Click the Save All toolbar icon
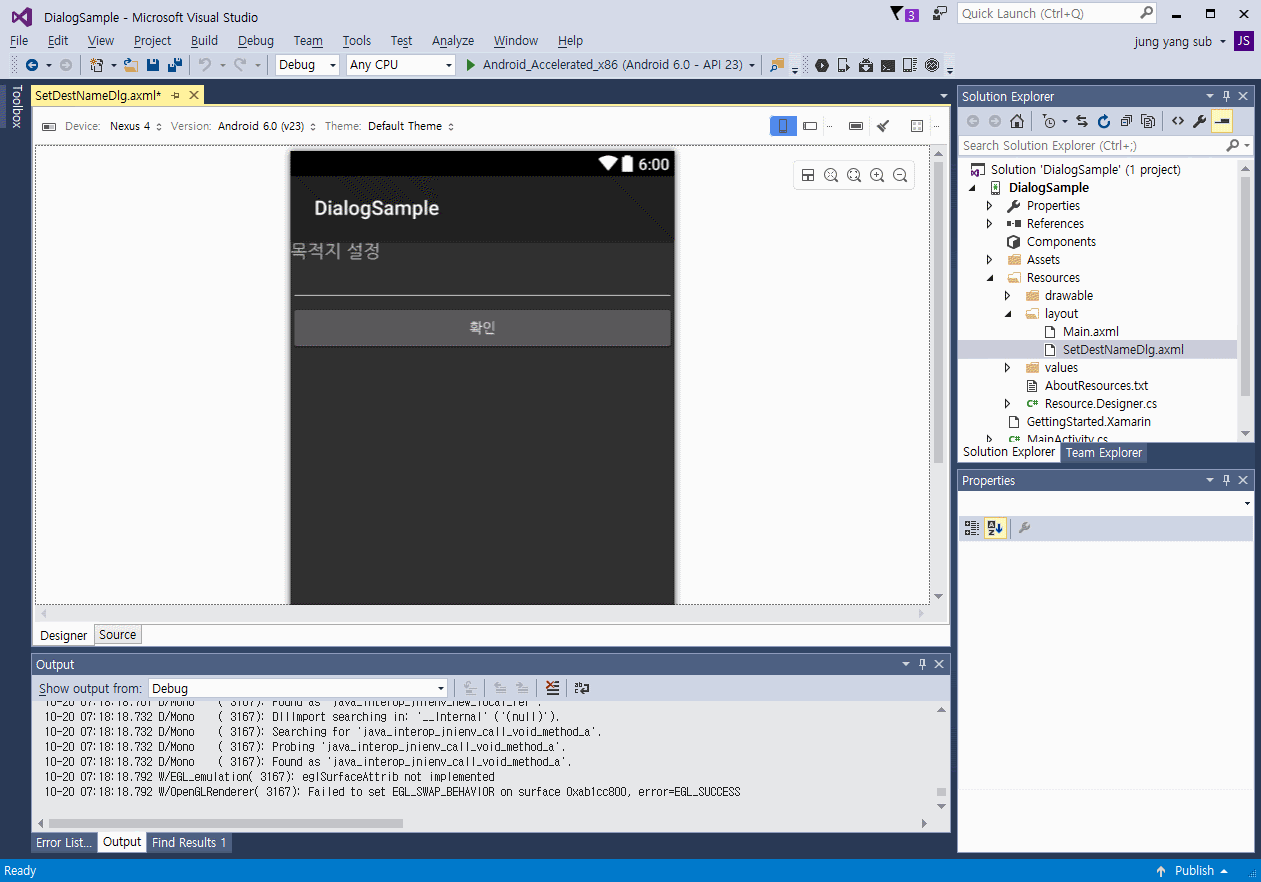 click(175, 65)
